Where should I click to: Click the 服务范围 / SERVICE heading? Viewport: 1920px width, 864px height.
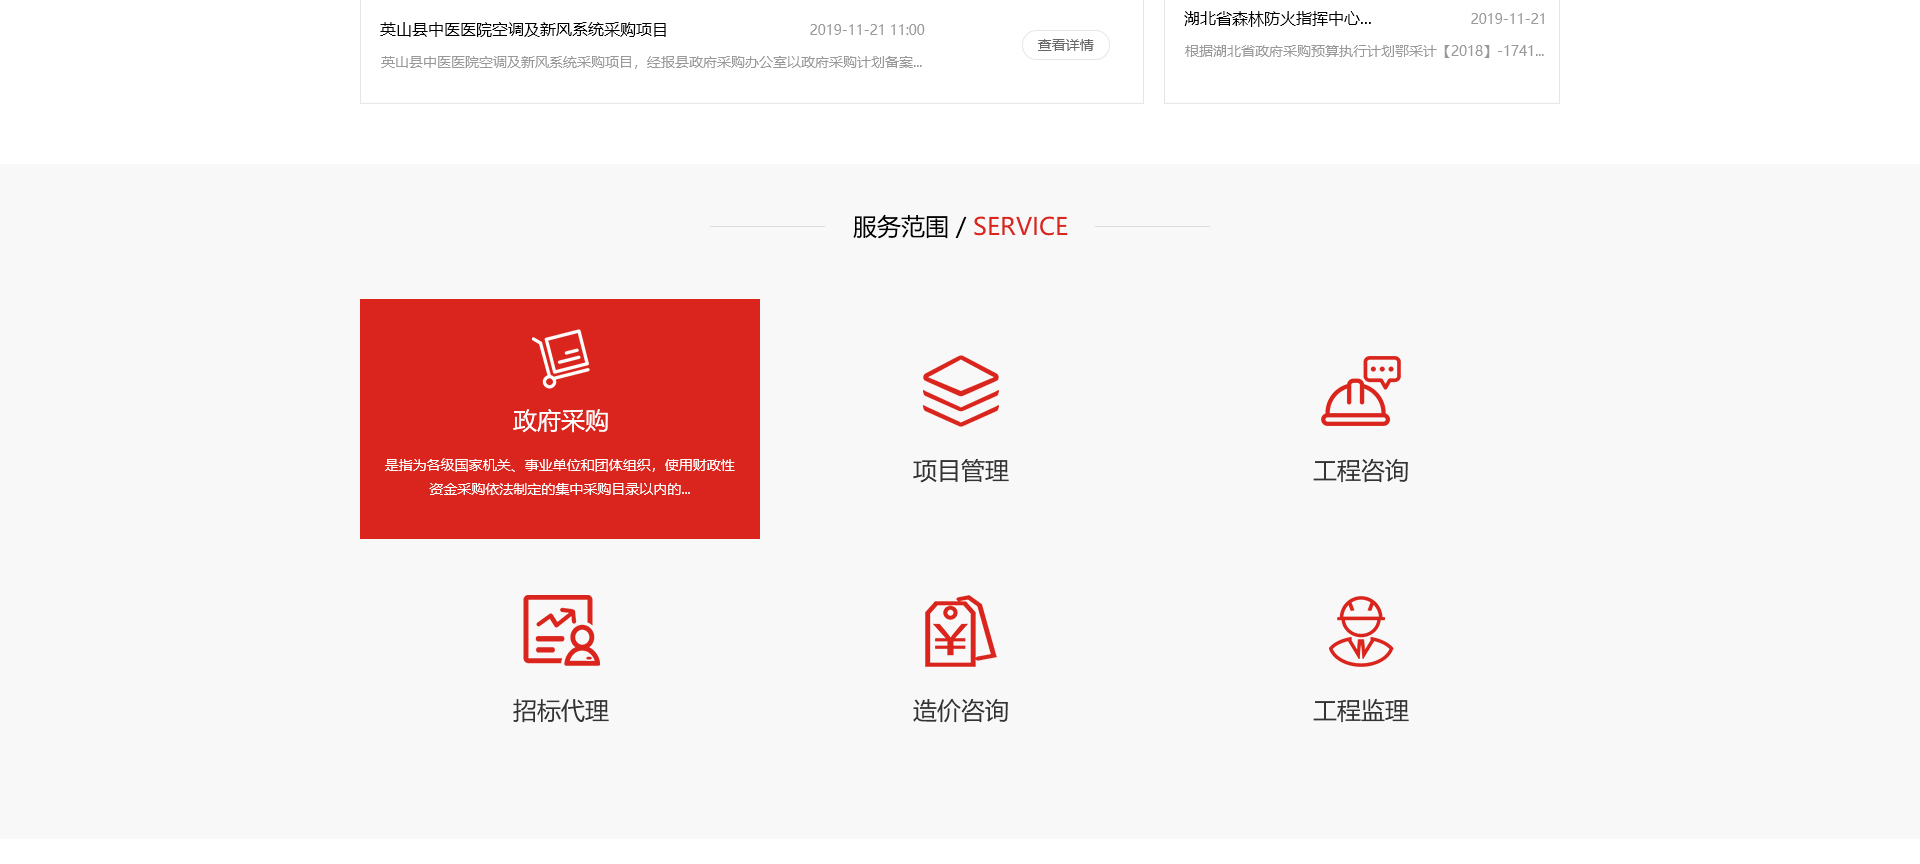(960, 227)
